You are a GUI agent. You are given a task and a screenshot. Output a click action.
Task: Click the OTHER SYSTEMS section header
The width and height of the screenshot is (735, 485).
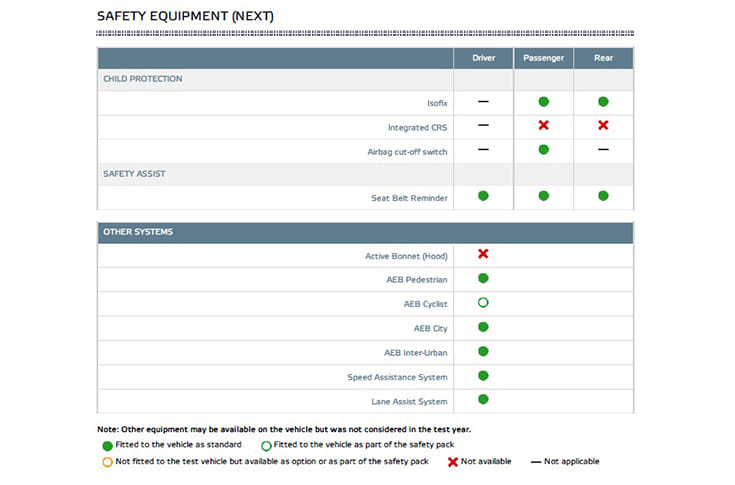point(138,232)
